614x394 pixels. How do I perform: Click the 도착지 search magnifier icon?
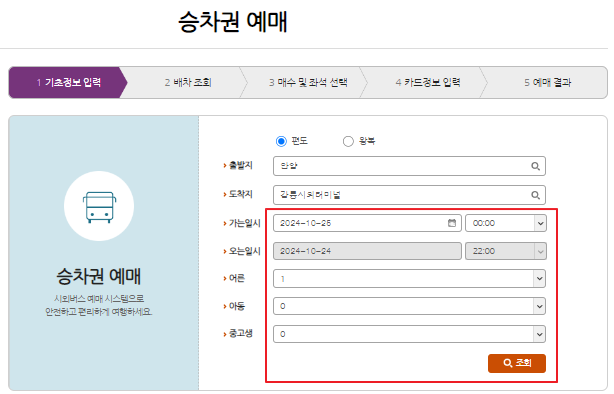tap(535, 195)
